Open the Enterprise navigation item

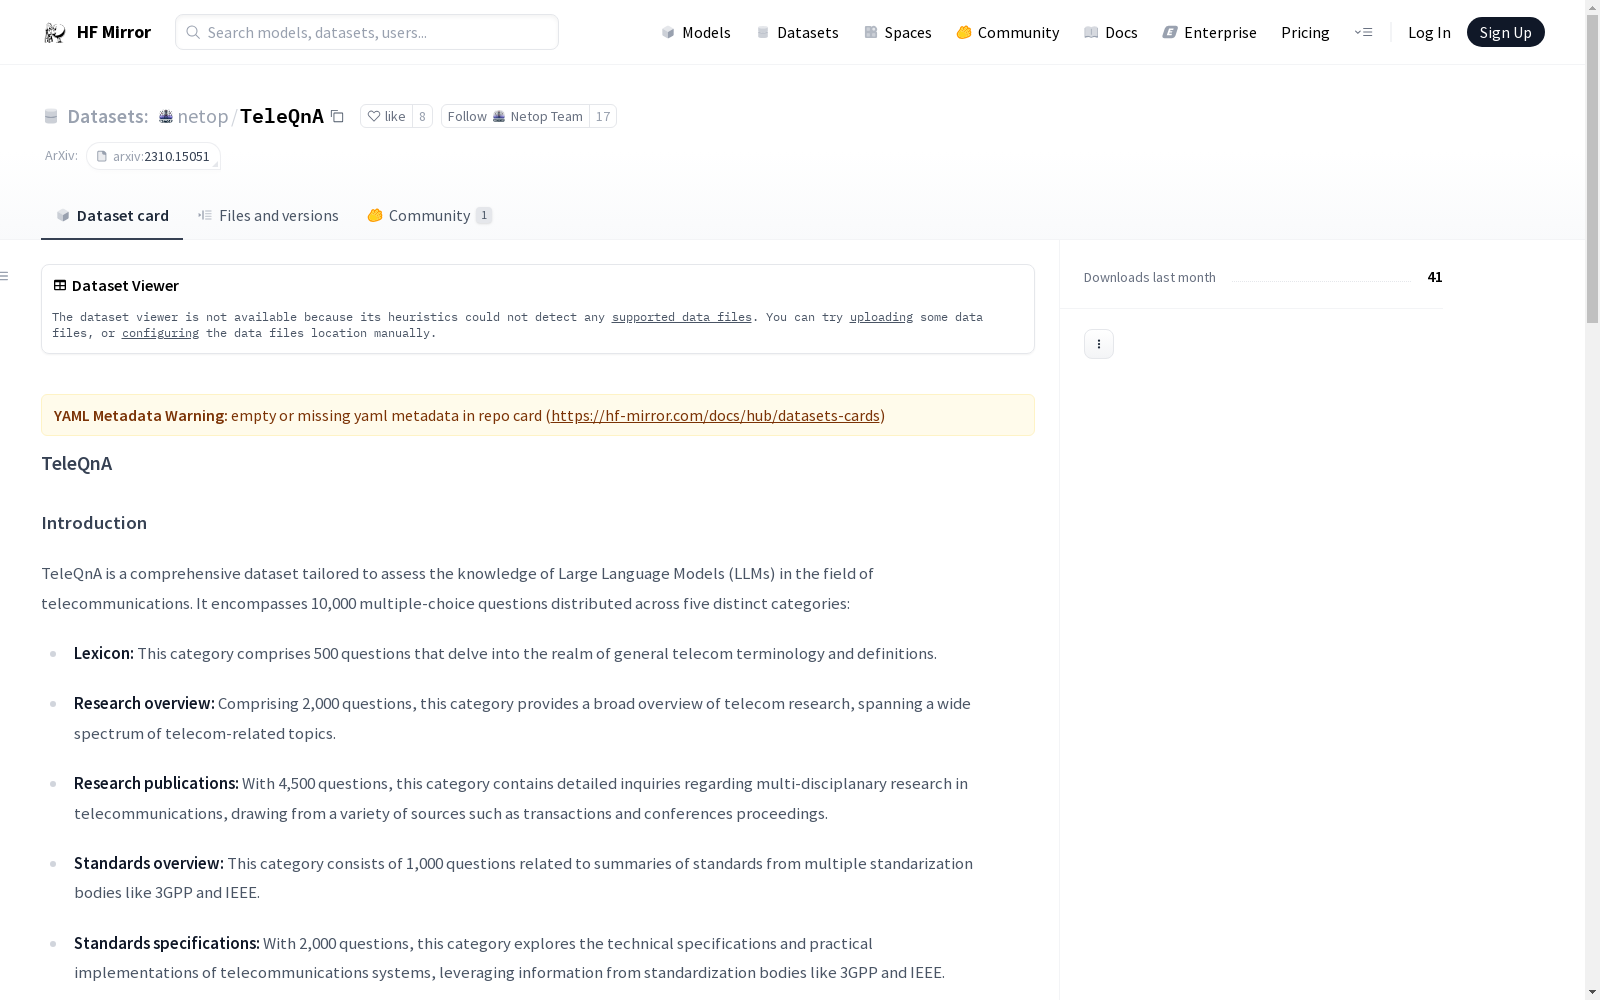(1209, 33)
